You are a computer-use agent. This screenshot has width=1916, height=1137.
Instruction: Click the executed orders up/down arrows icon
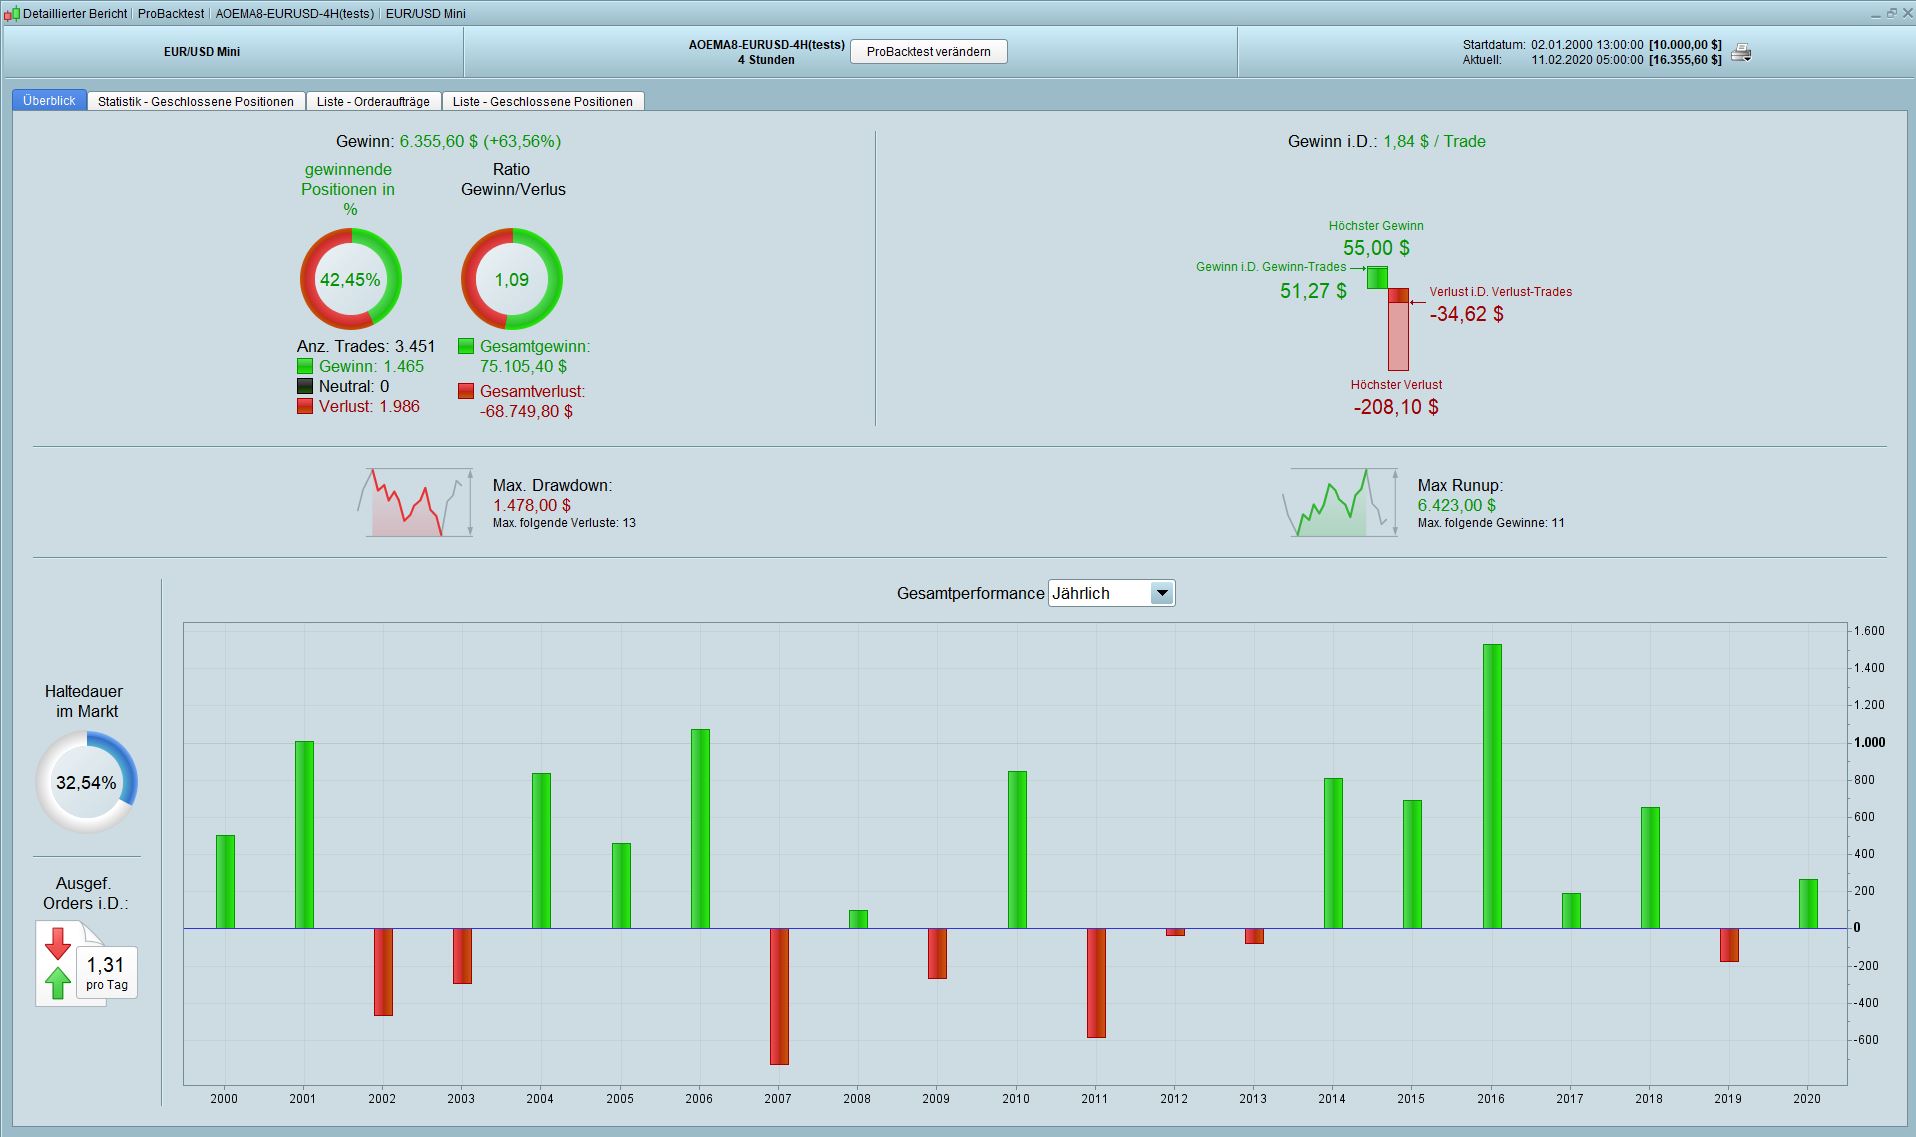[58, 963]
